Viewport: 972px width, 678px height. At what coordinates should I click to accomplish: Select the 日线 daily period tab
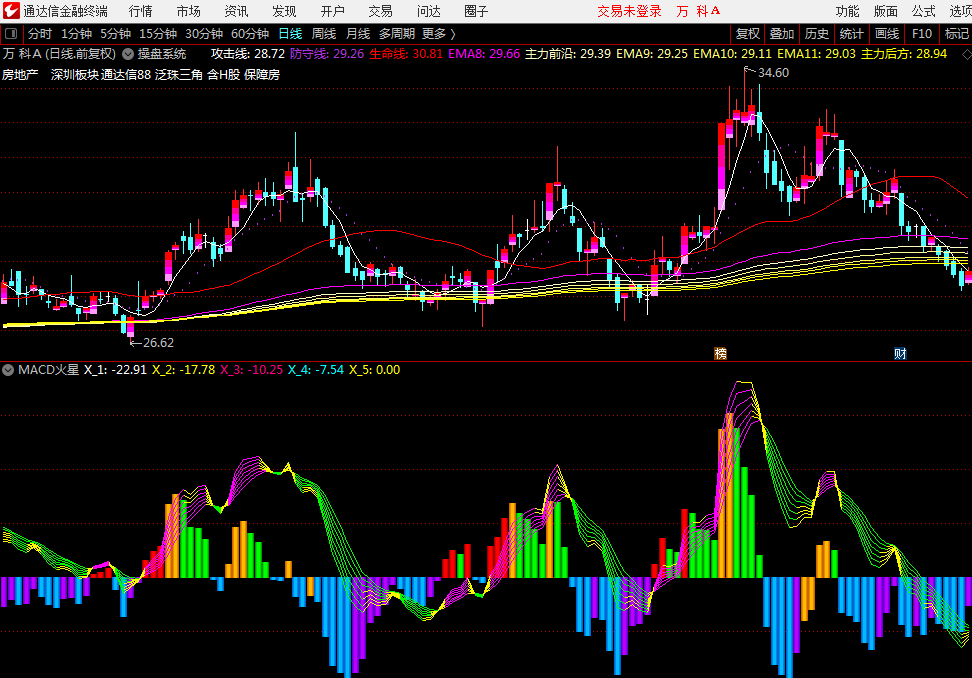(290, 33)
